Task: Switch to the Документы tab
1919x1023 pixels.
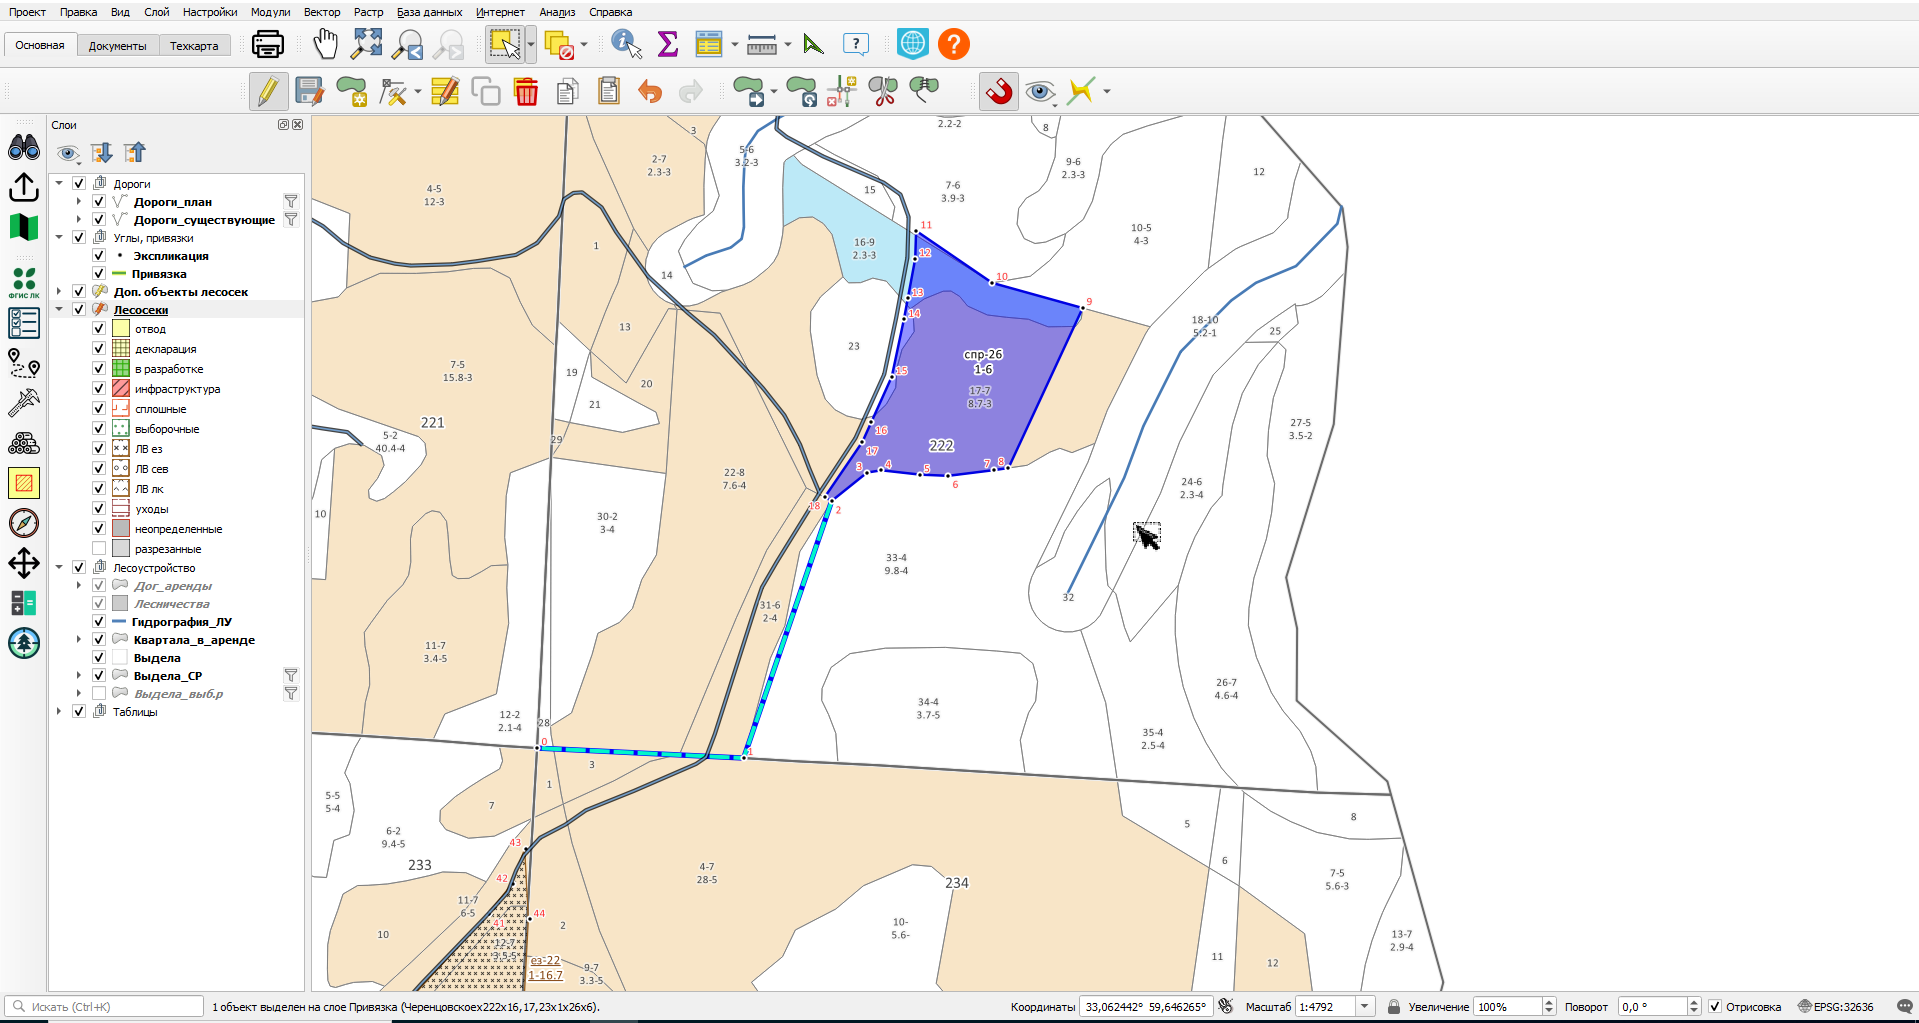Action: pos(117,46)
